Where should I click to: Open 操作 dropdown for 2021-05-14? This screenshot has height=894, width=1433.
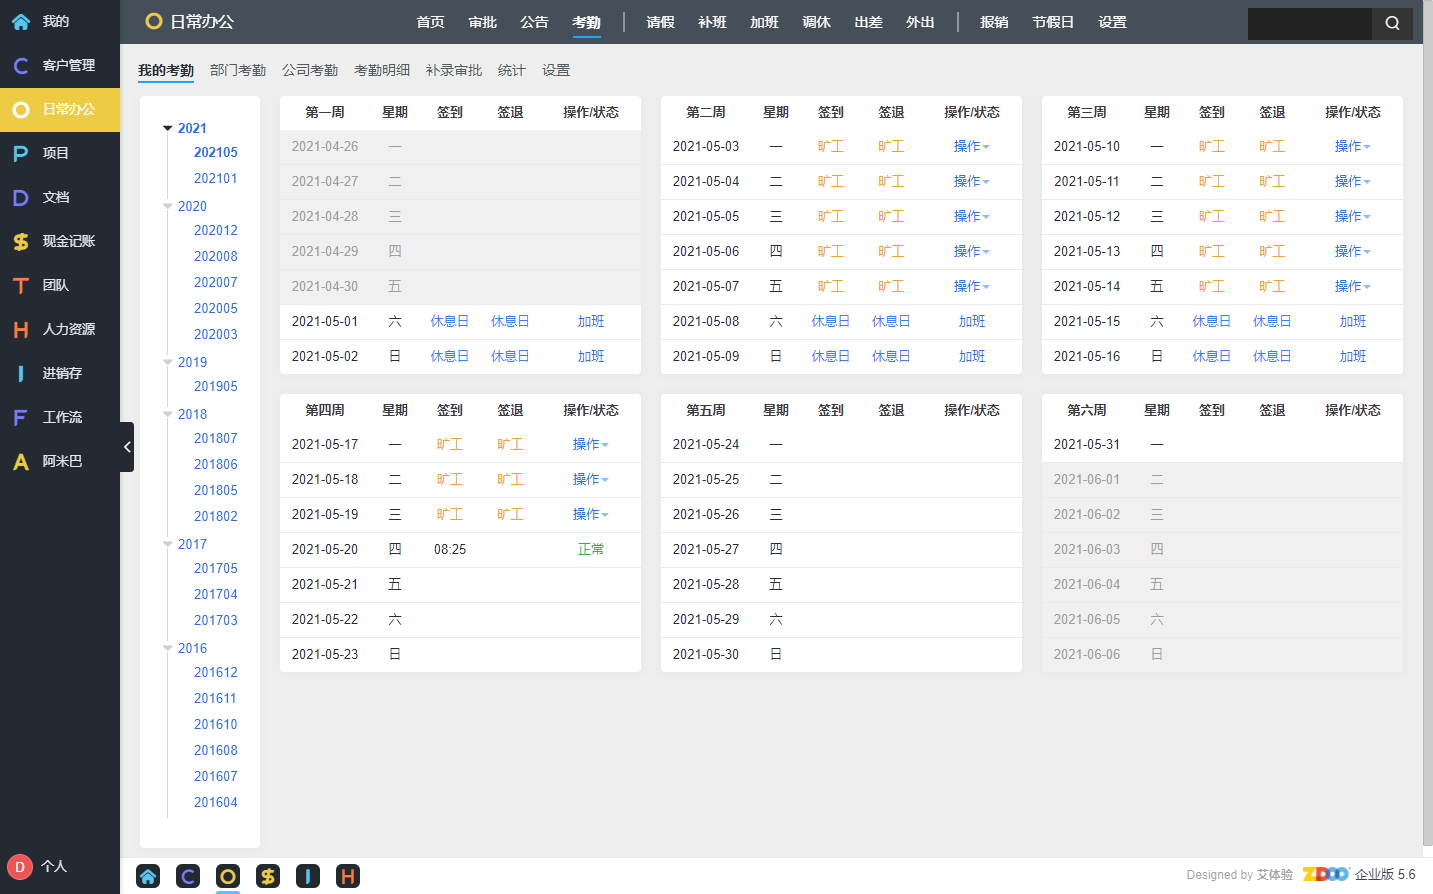coord(1352,286)
